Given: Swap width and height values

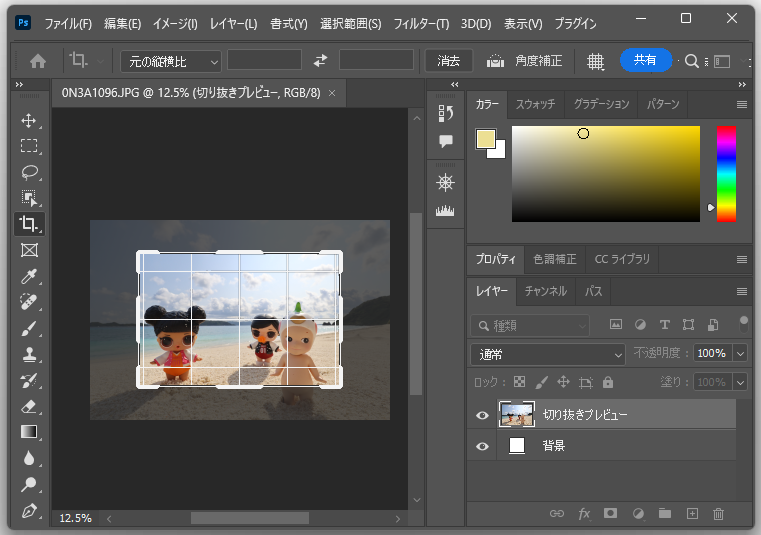Looking at the screenshot, I should tap(320, 61).
